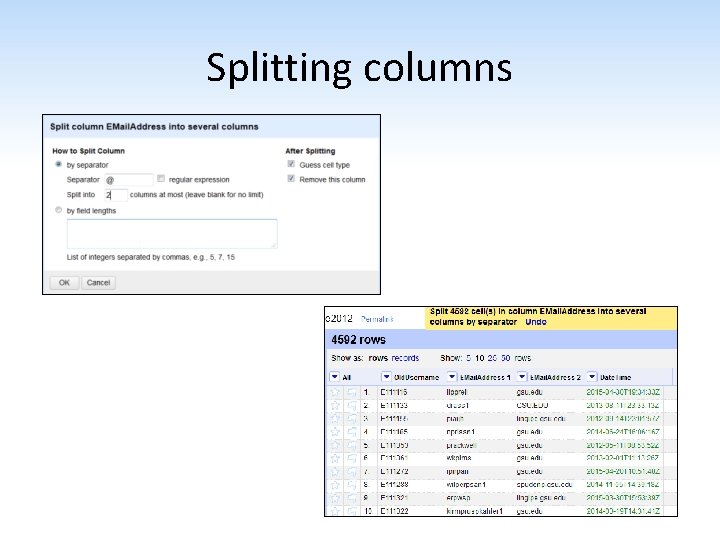Show 50 rows per page

[506, 358]
